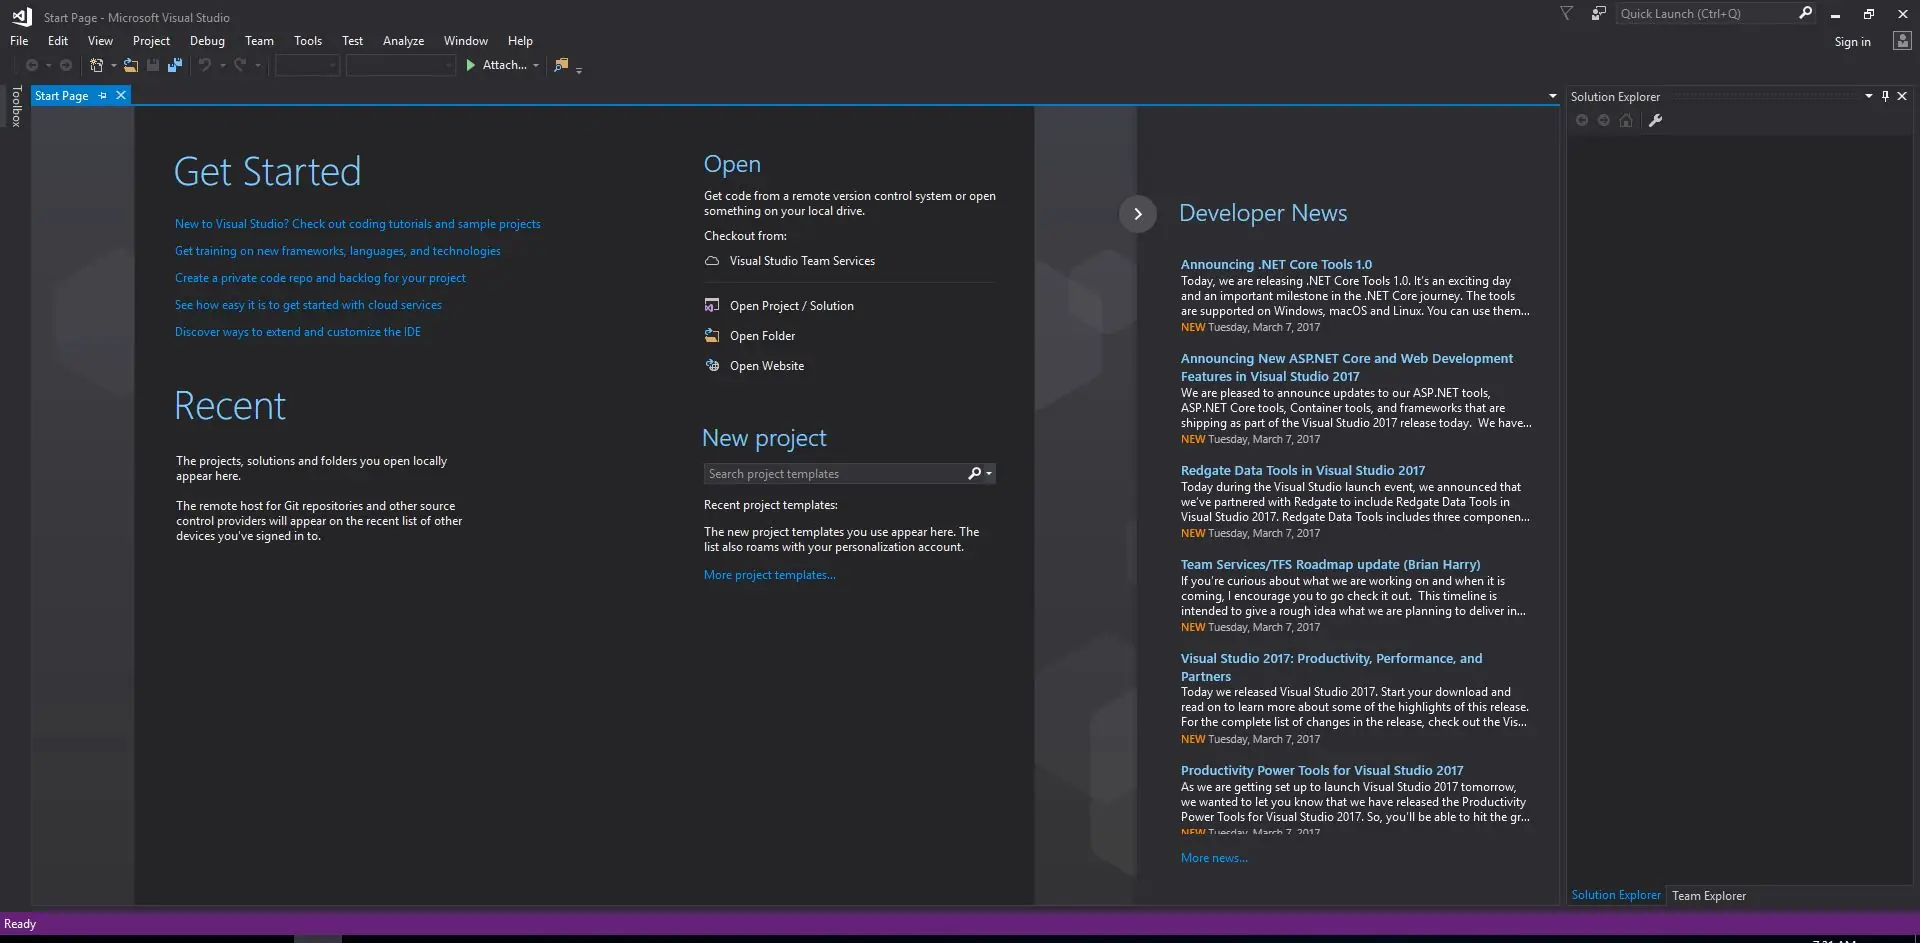Switch to the Solution Explorer bottom tab
Screen dimensions: 1920x943
pos(1616,895)
